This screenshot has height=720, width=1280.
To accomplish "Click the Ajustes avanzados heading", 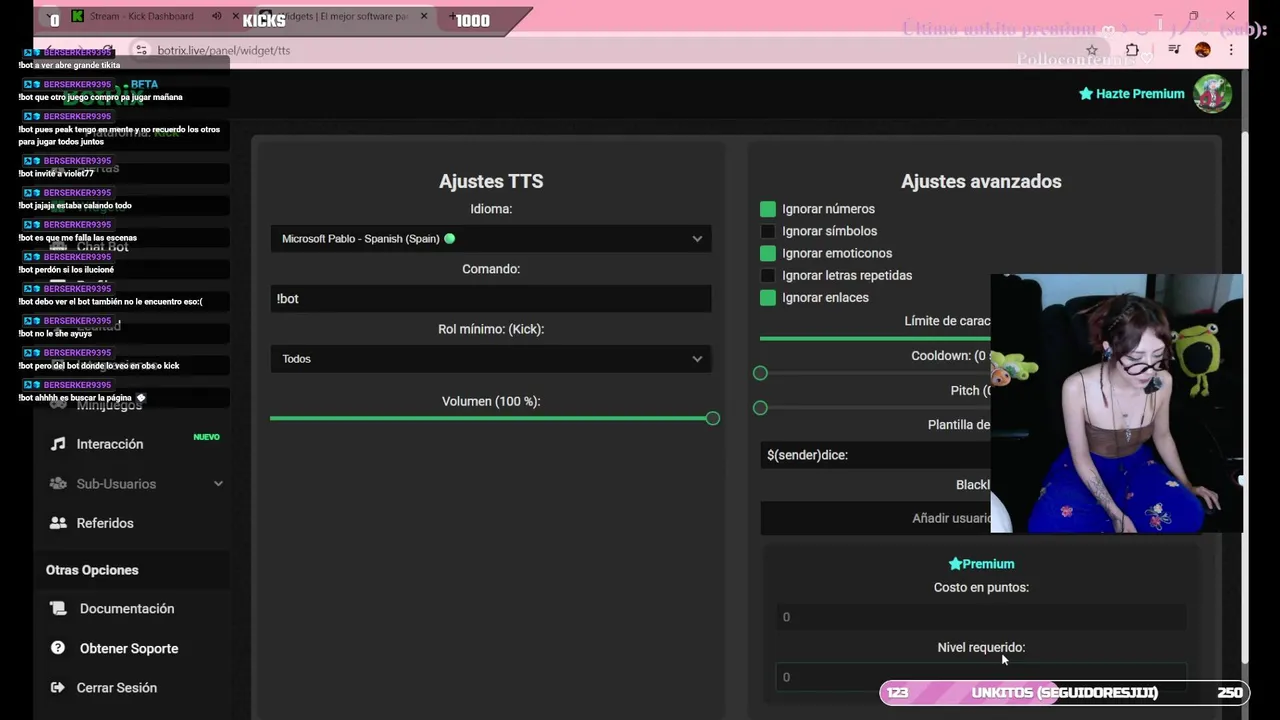I will pyautogui.click(x=981, y=181).
